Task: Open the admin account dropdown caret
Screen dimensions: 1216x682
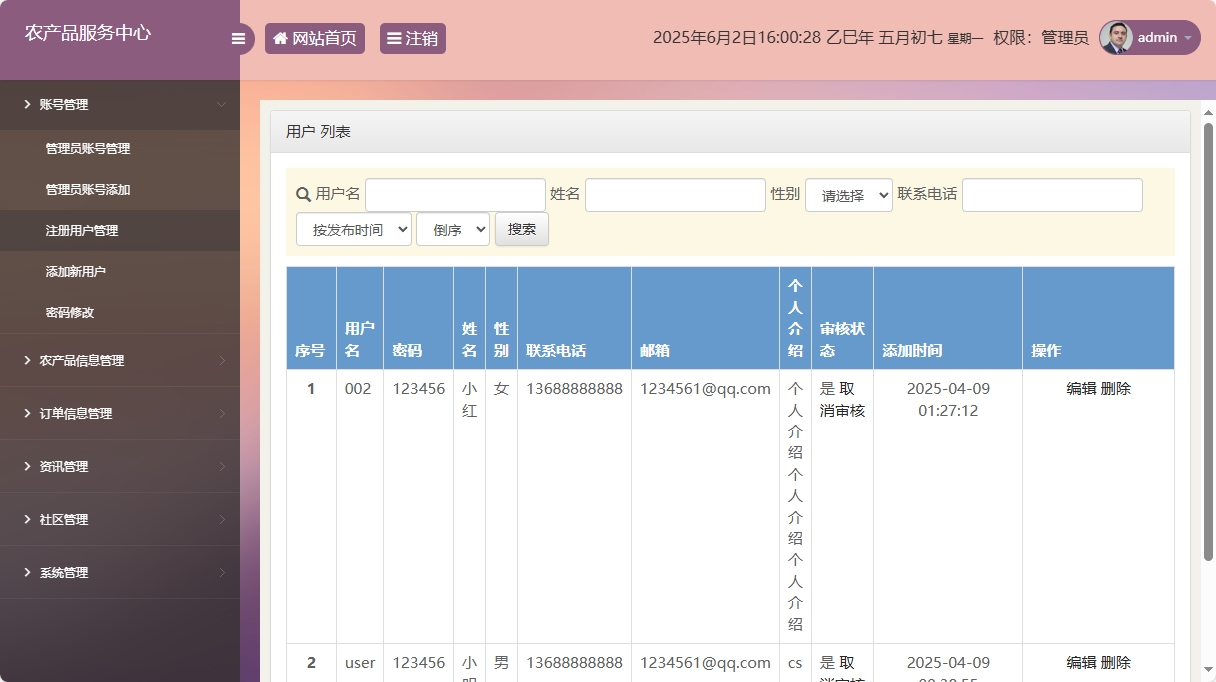Action: pos(1186,38)
